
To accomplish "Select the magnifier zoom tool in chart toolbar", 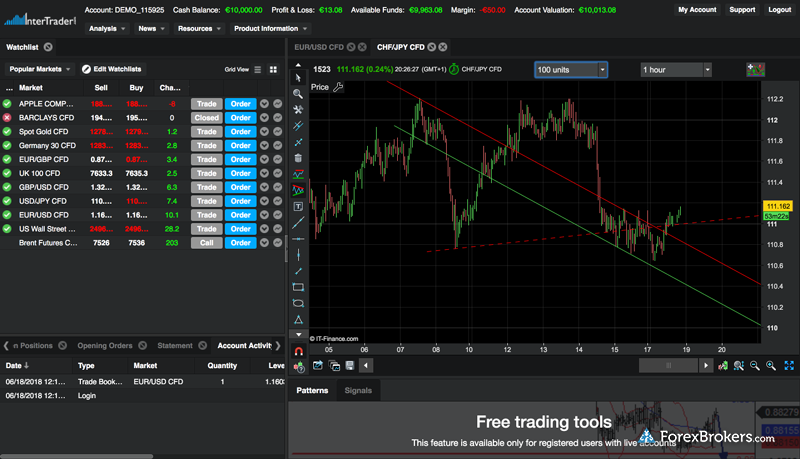I will click(298, 94).
